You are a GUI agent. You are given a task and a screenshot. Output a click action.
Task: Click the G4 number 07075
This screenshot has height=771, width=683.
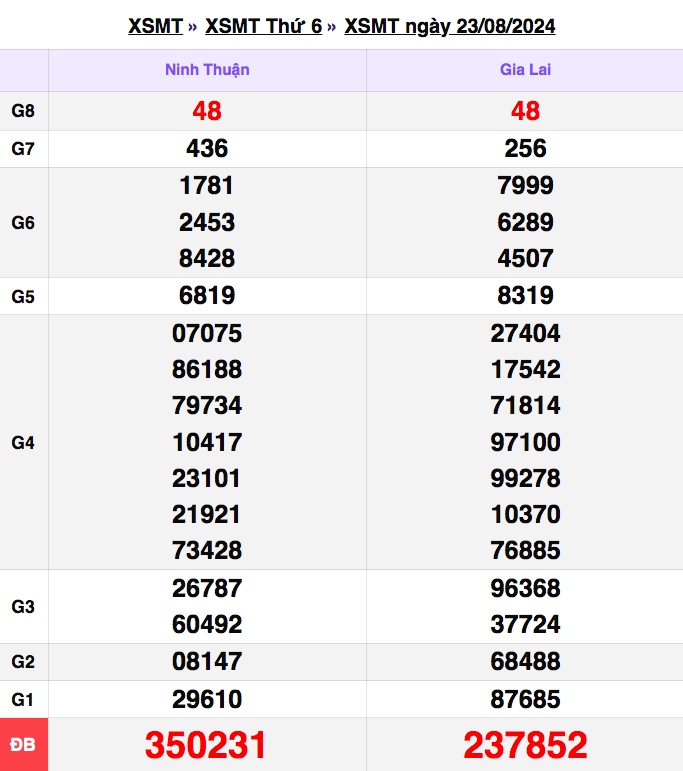coord(207,333)
